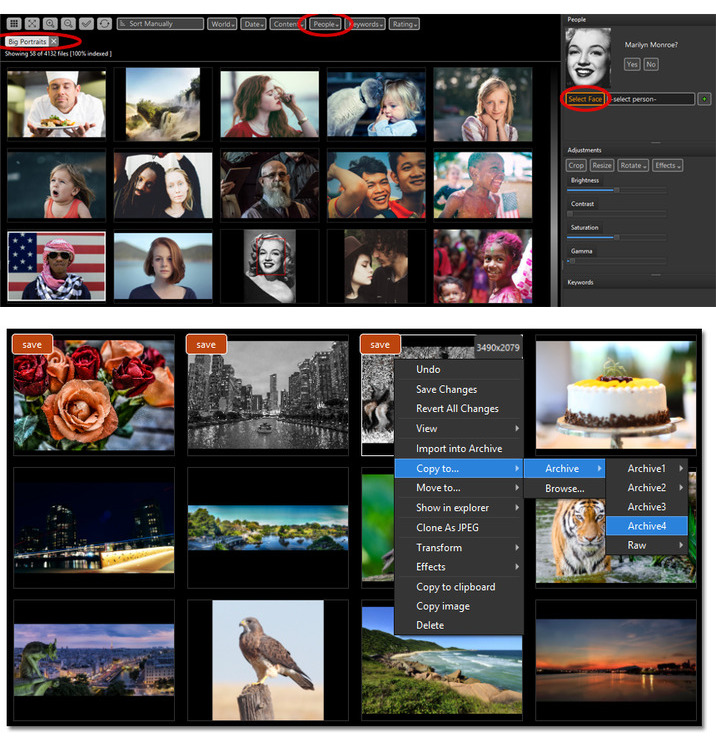Open the World filter dropdown
The image size is (716, 737).
(222, 23)
